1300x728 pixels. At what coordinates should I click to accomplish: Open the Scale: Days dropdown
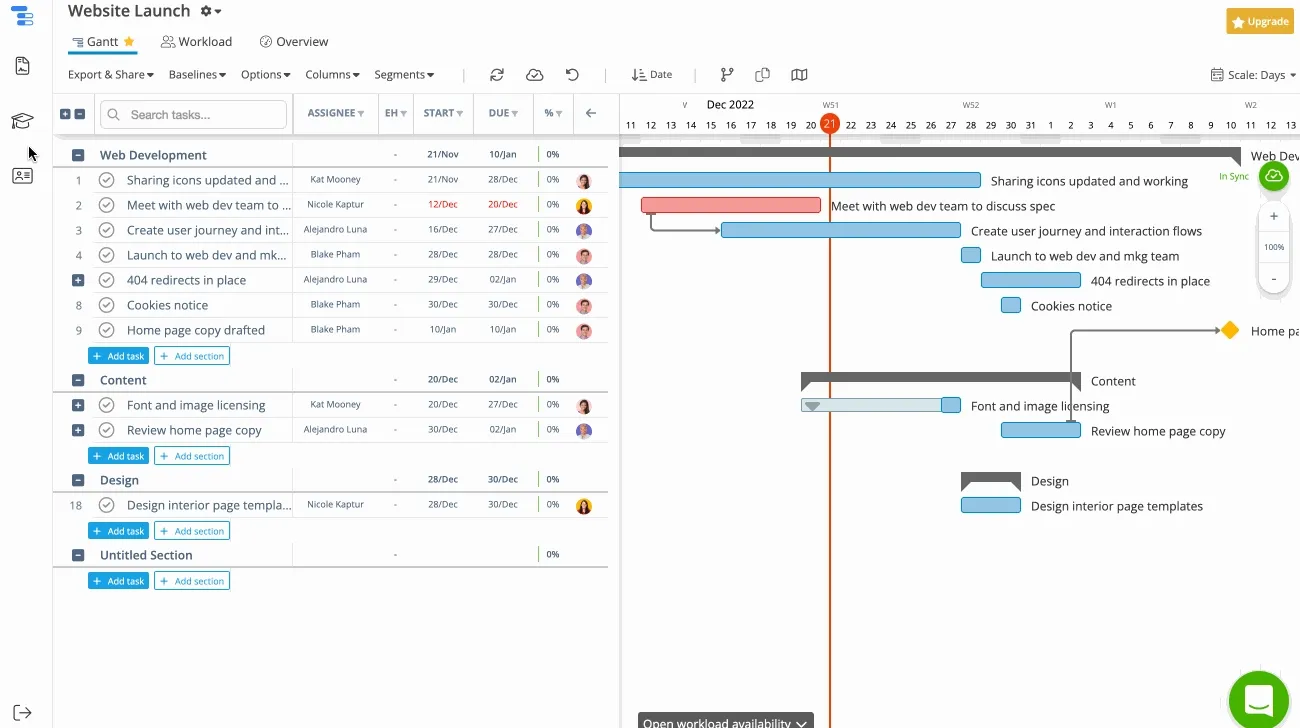tap(1253, 75)
